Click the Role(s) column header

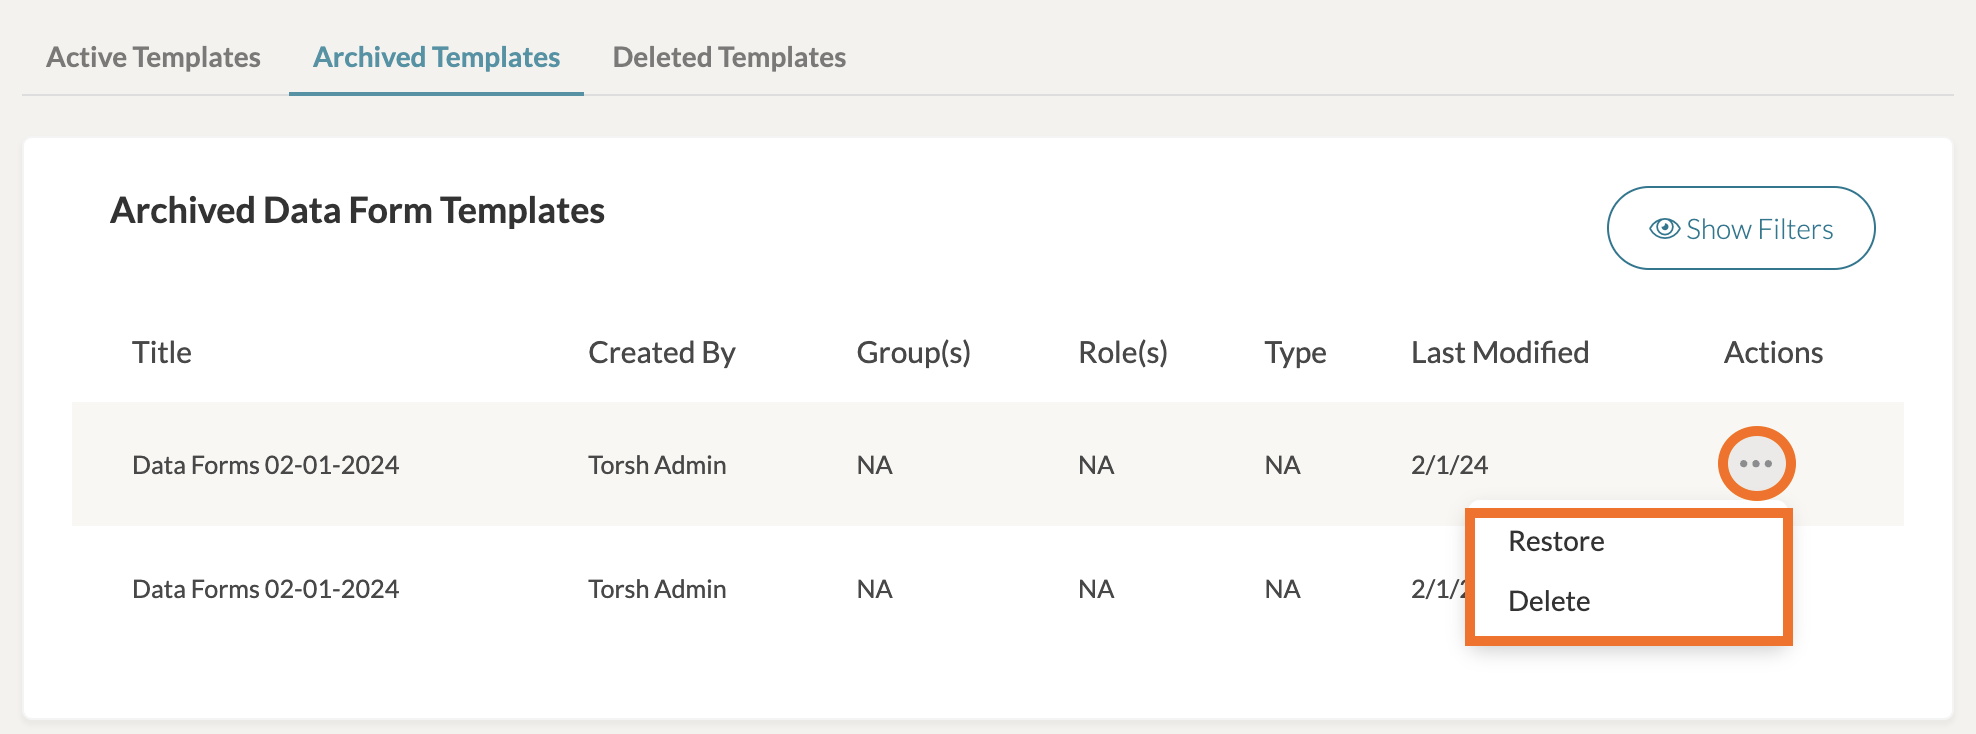tap(1122, 353)
